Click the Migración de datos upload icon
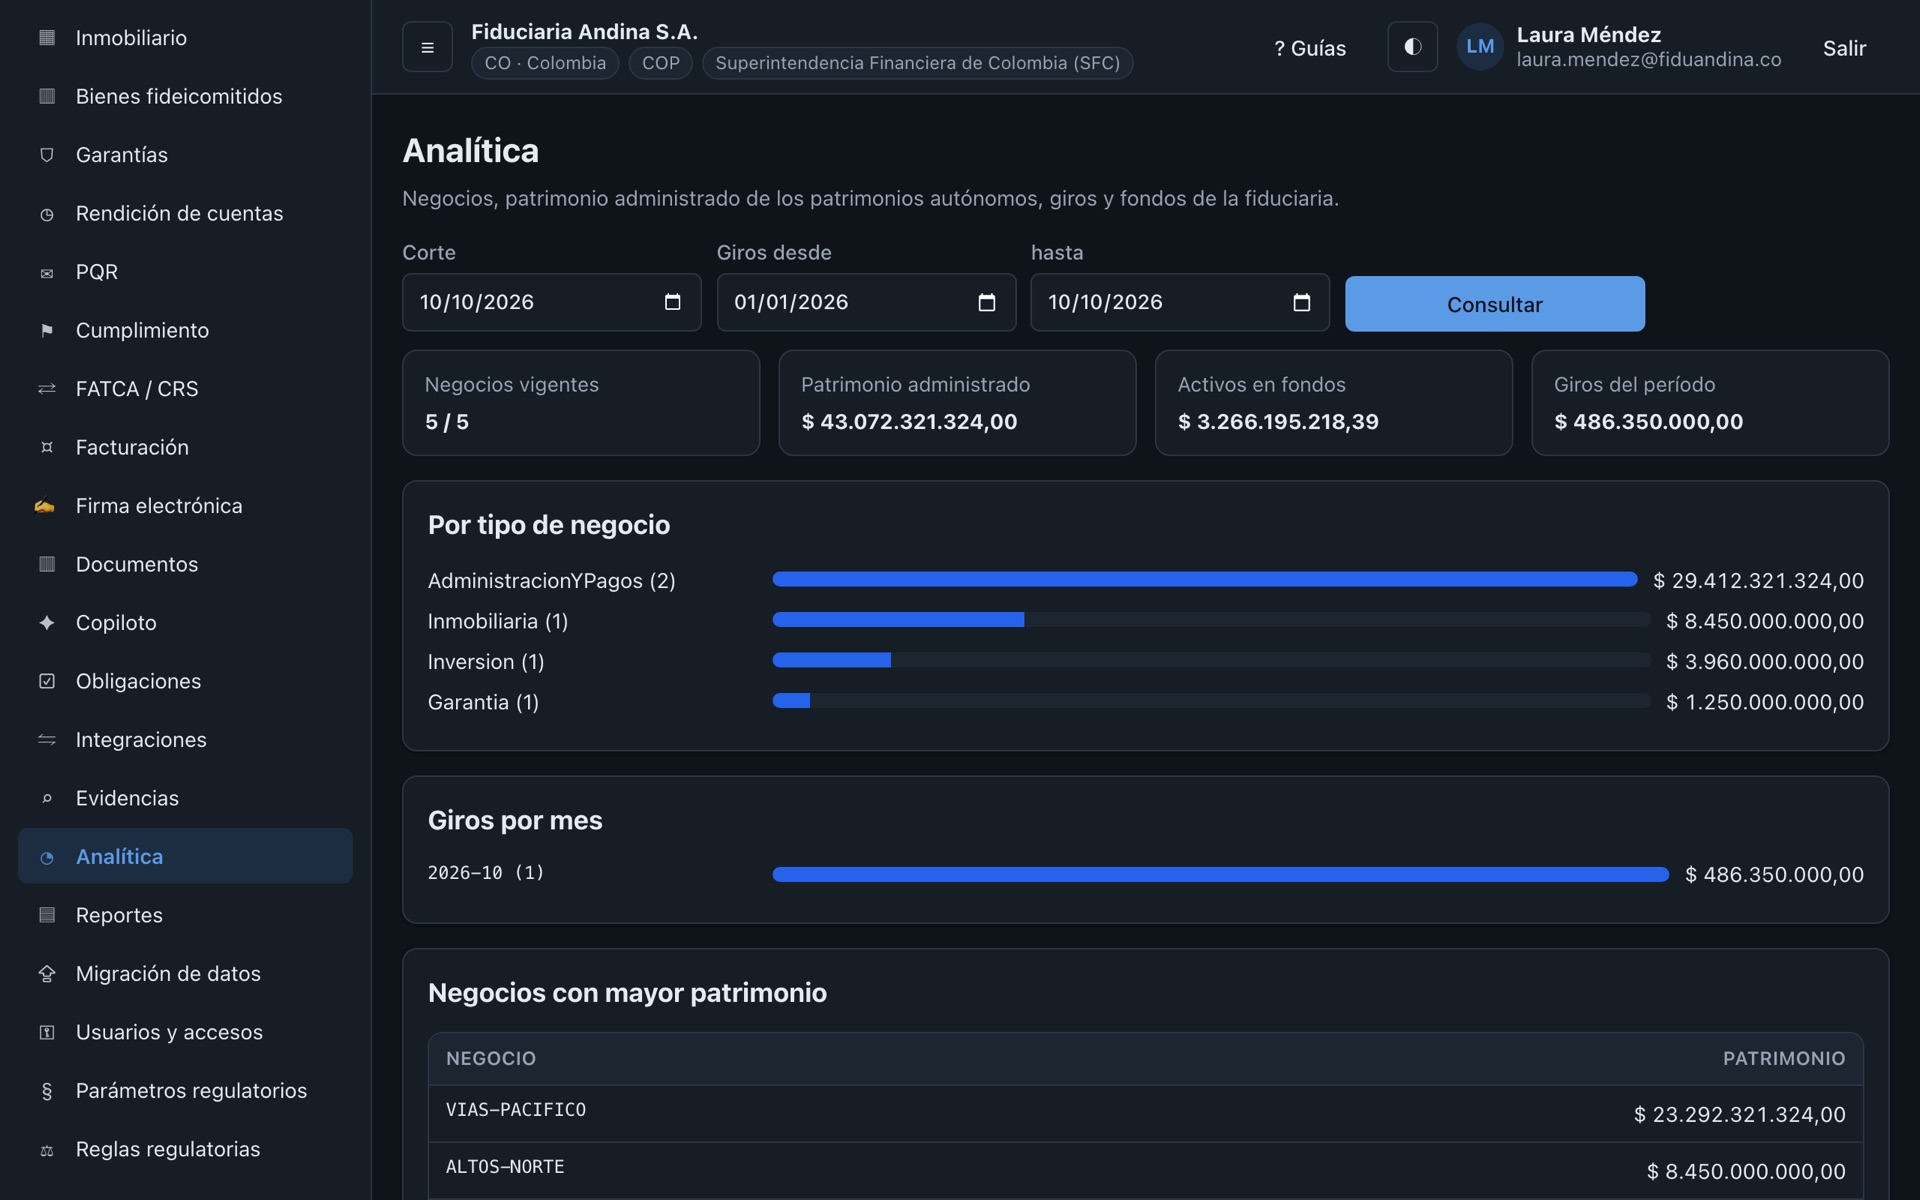Viewport: 1920px width, 1200px height. (x=47, y=974)
